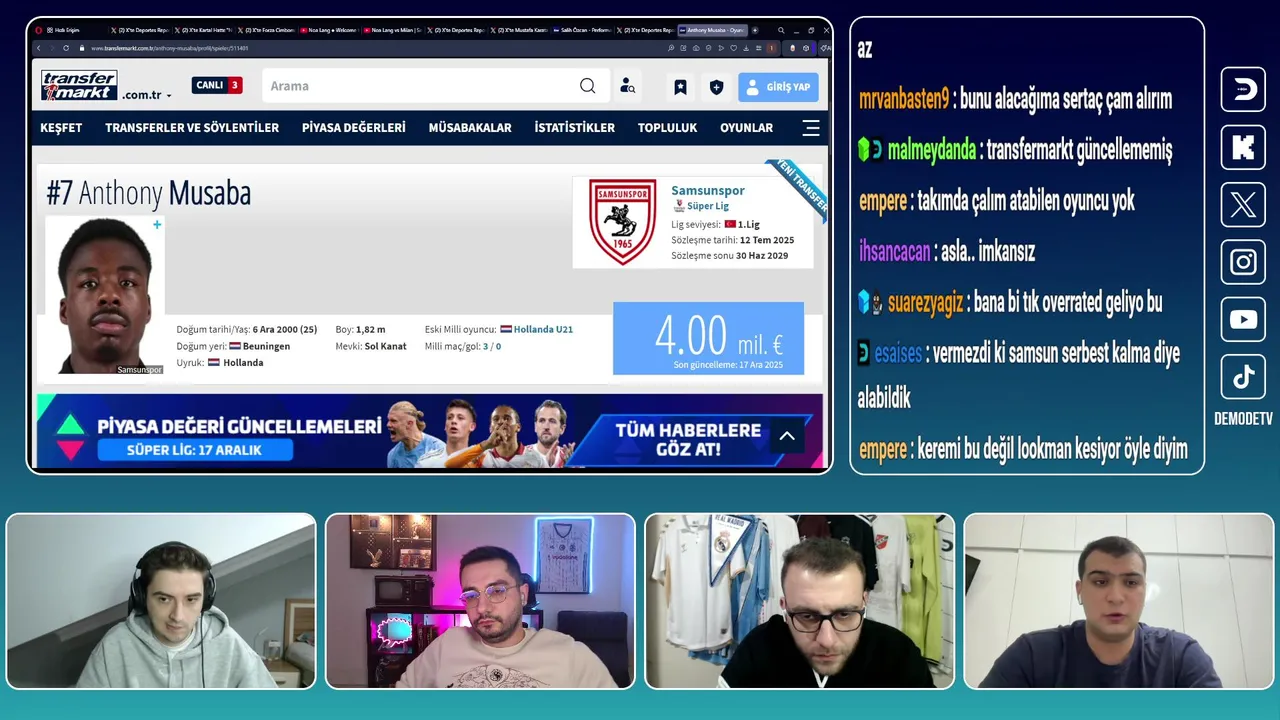
Task: Click the GİRİŞ YAP login button
Action: point(778,87)
